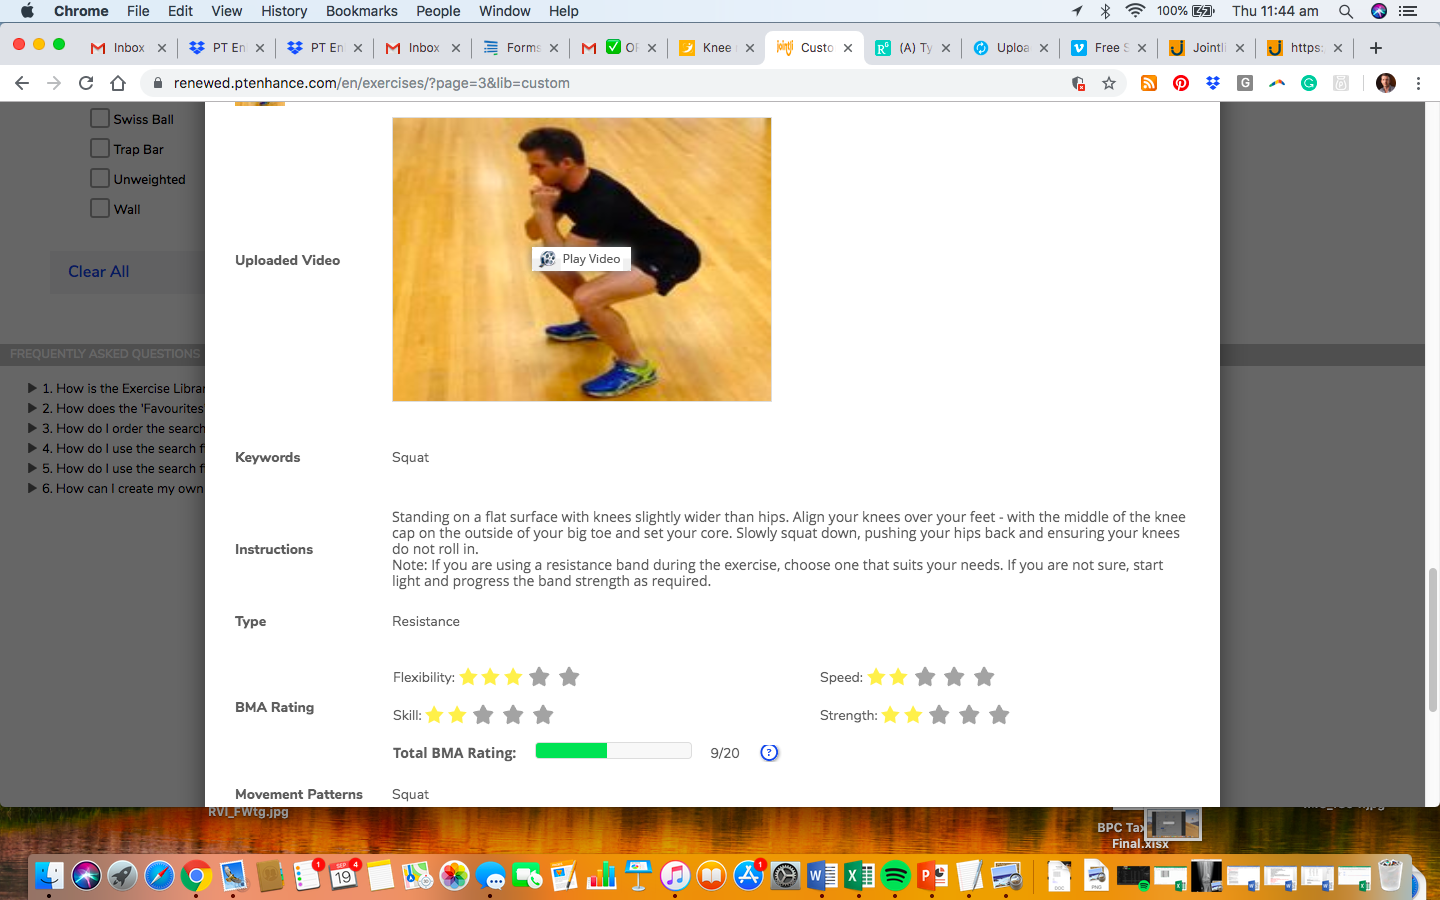1440x900 pixels.
Task: Click the page vertical scrollbar thumb
Action: click(x=1432, y=640)
